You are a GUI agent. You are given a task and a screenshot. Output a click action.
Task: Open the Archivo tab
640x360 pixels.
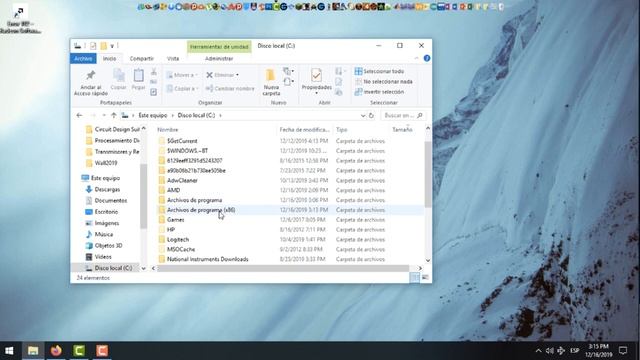click(83, 59)
